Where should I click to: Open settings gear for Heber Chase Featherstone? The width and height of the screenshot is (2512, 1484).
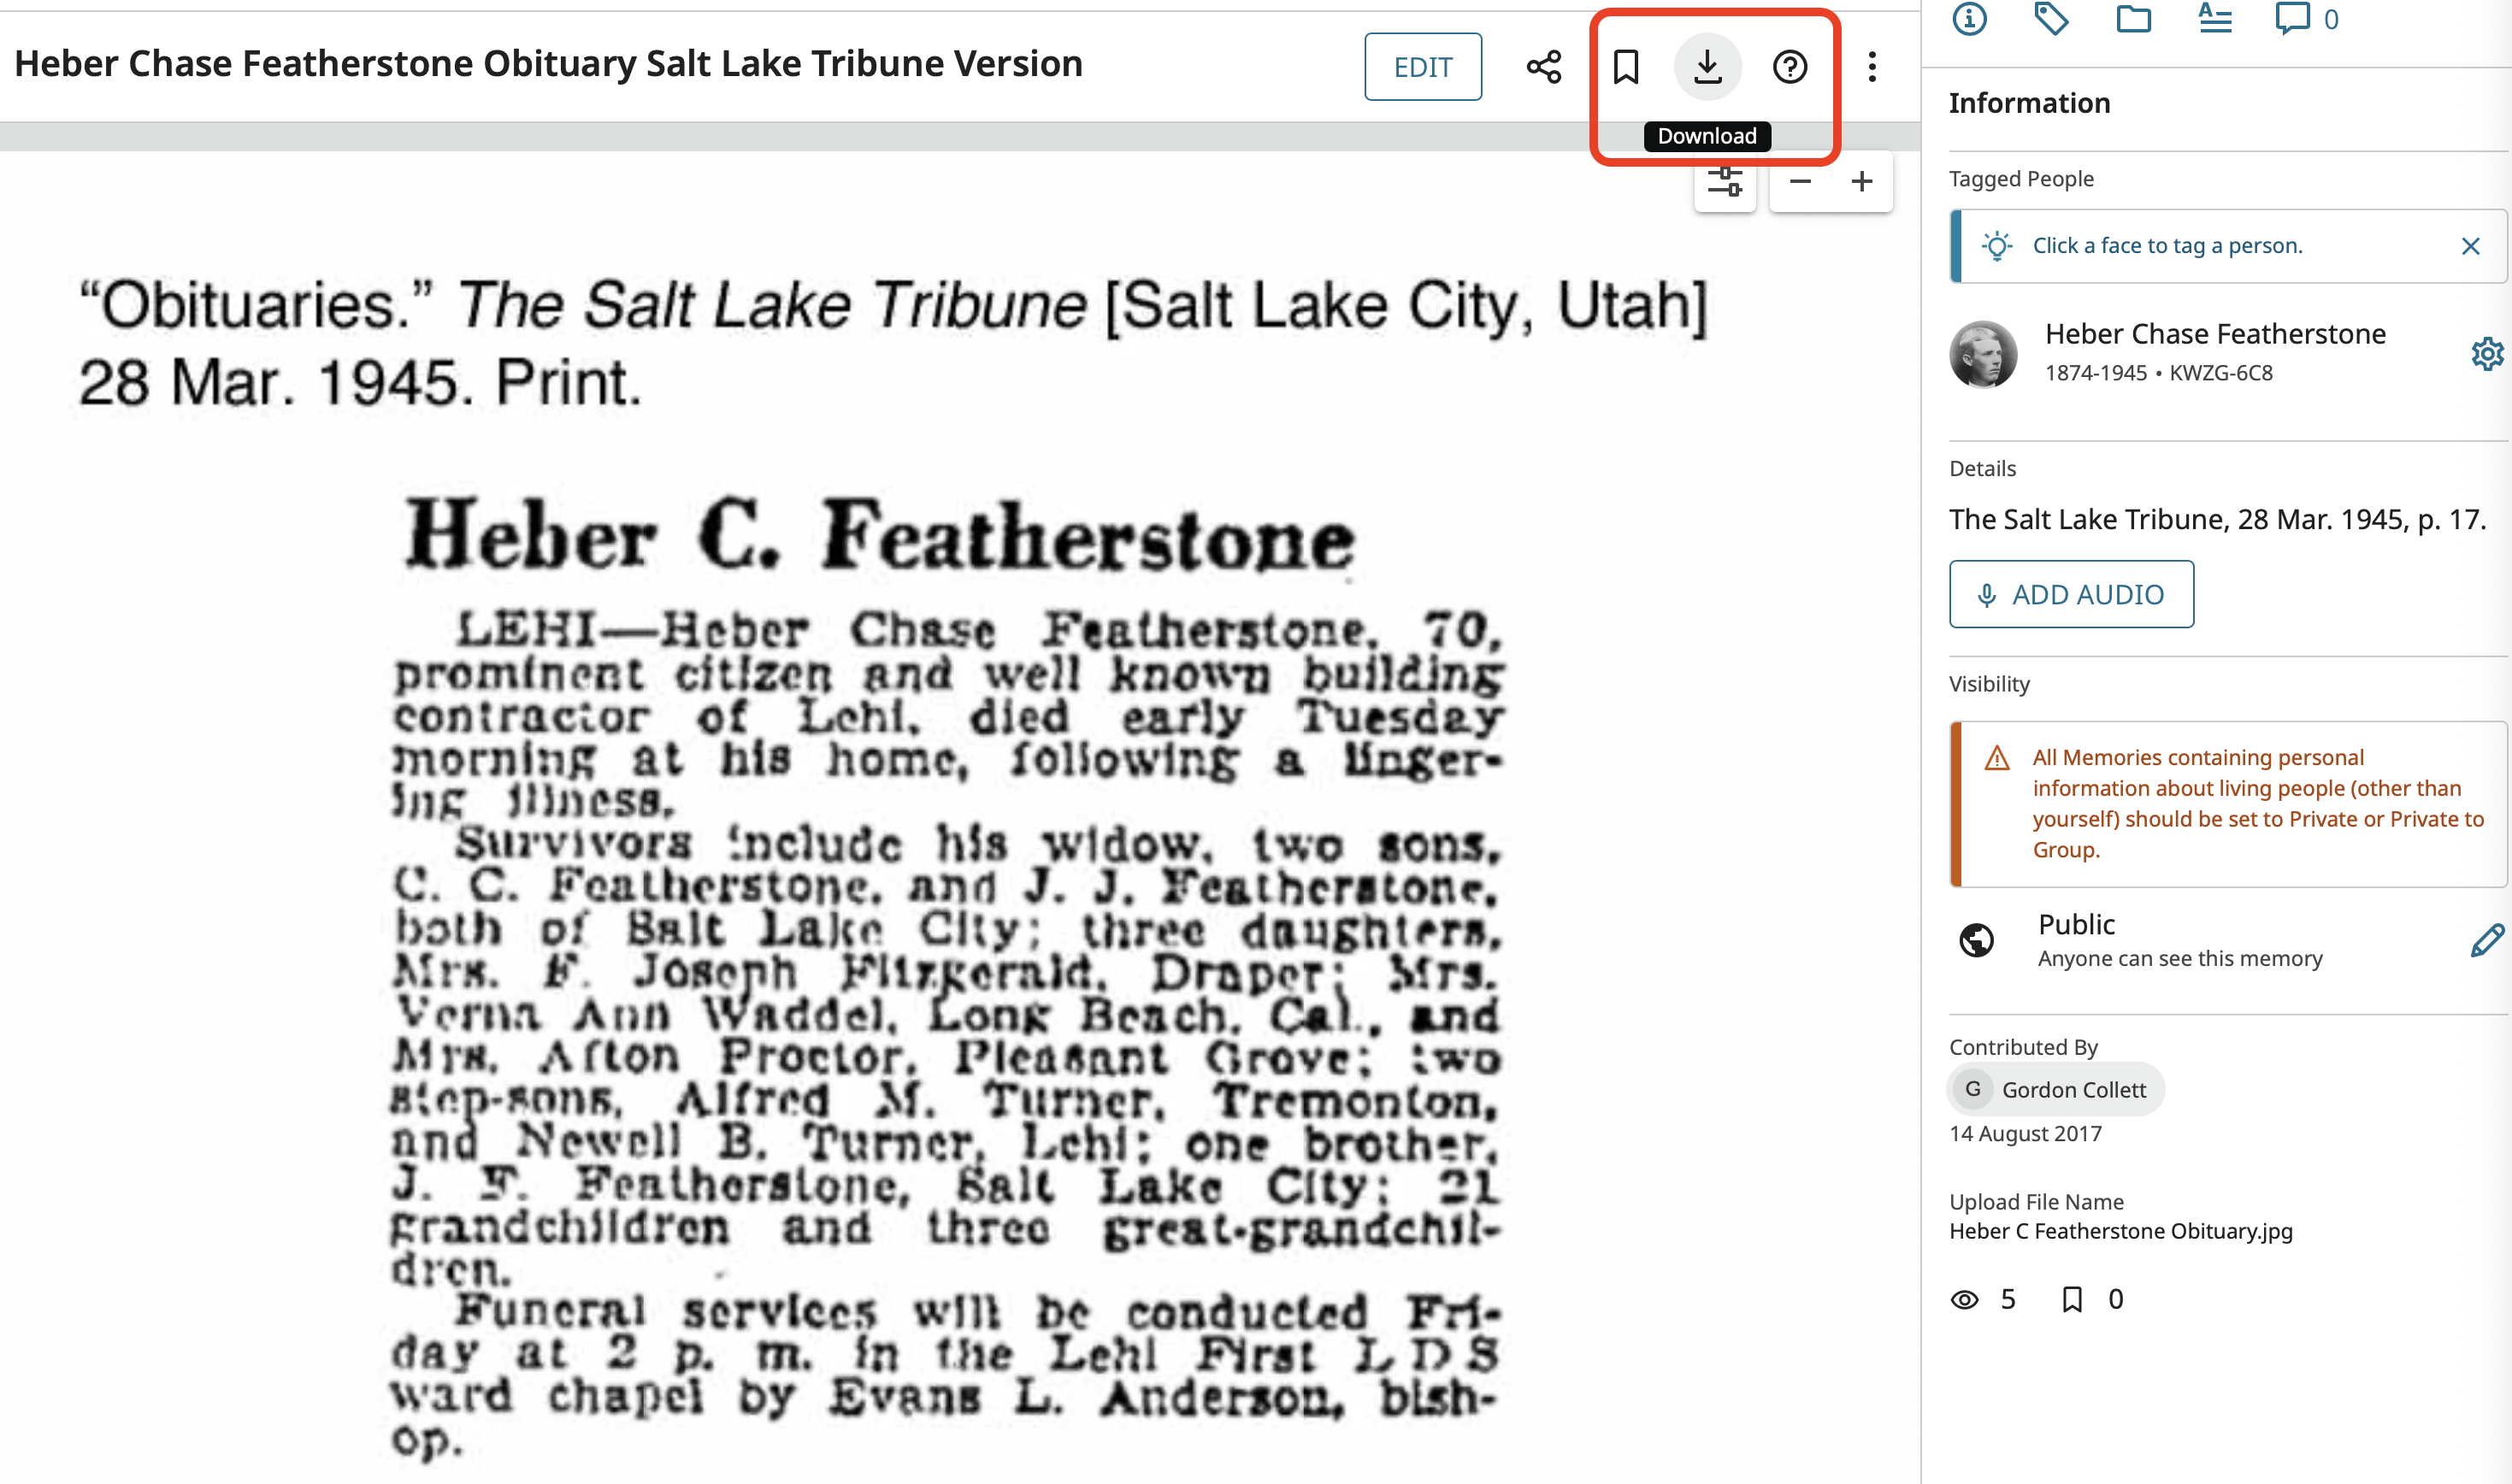pyautogui.click(x=2488, y=354)
